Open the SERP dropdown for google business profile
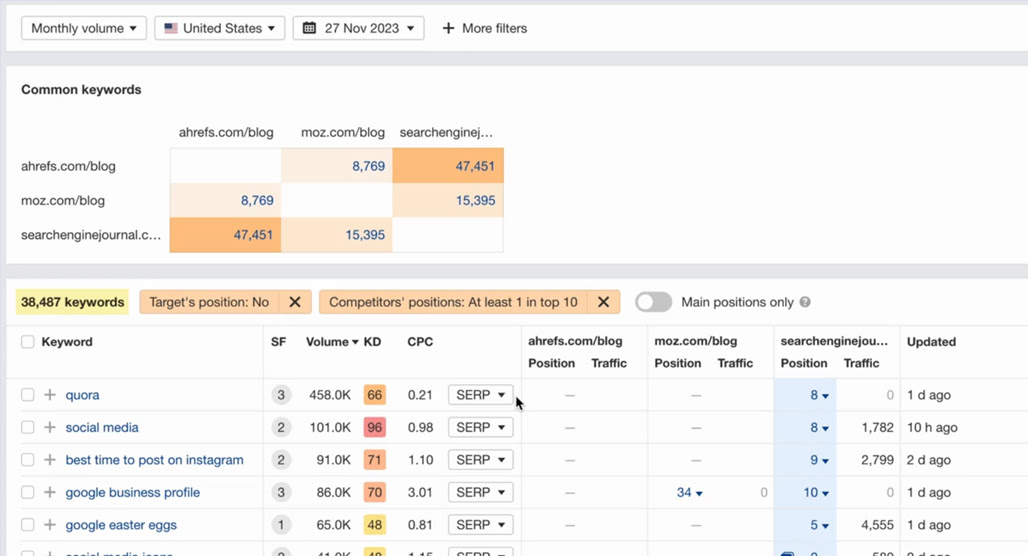 click(481, 492)
